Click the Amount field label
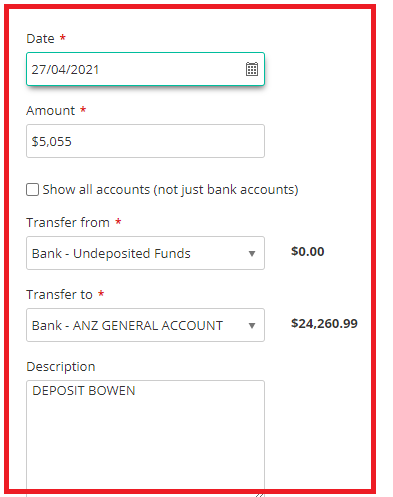 [x=51, y=111]
